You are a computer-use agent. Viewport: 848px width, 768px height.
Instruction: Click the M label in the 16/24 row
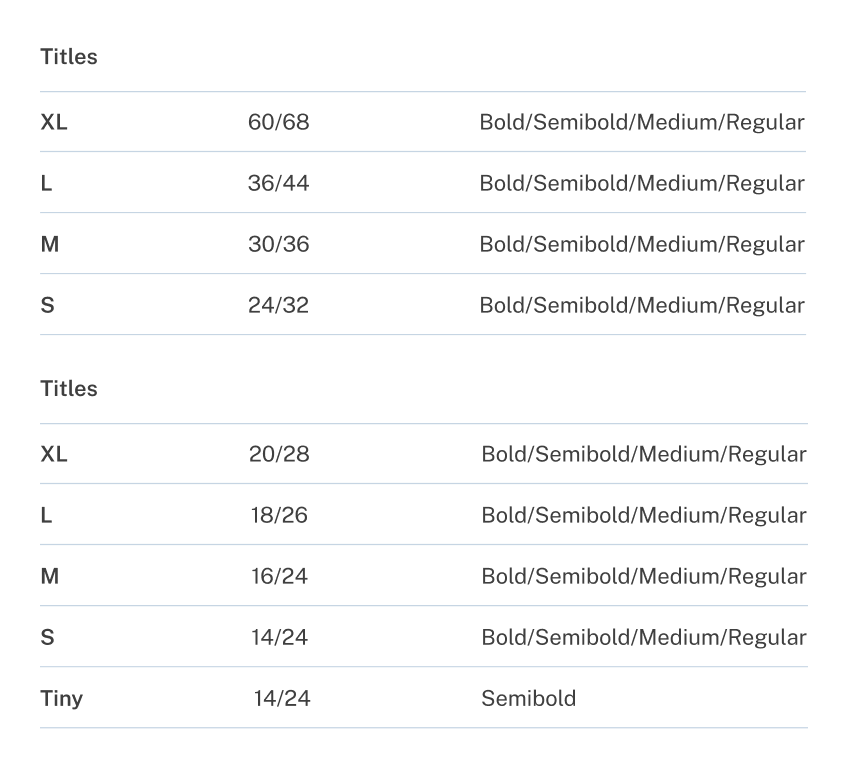50,577
